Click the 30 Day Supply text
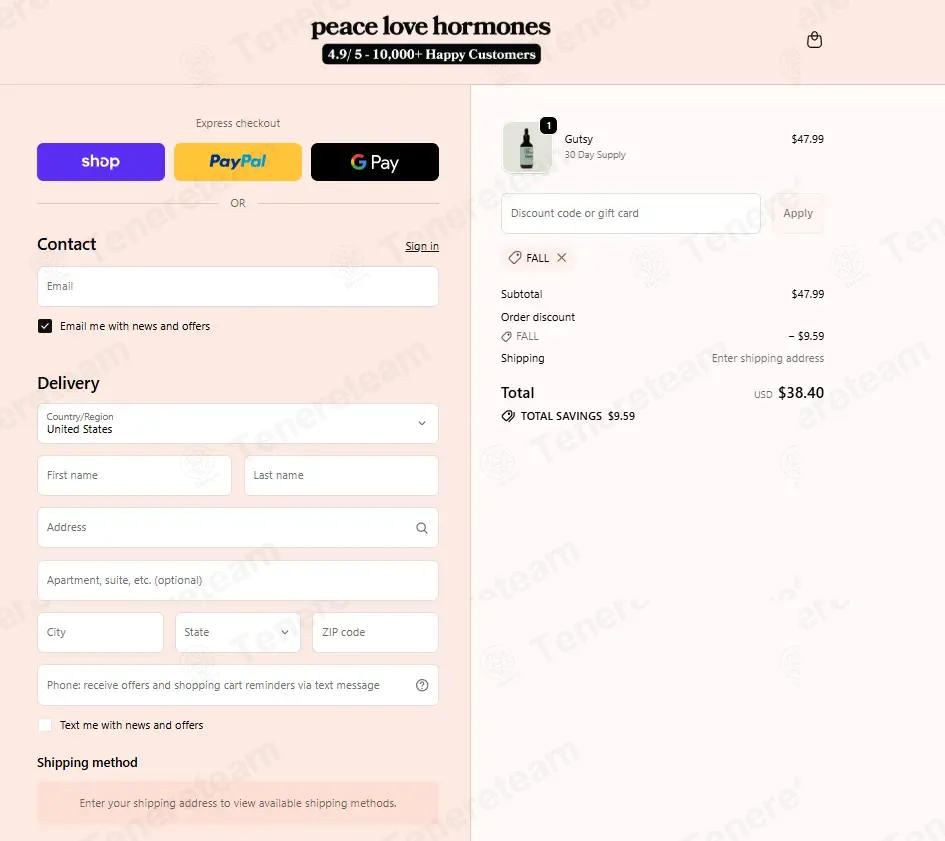945x841 pixels. point(595,155)
